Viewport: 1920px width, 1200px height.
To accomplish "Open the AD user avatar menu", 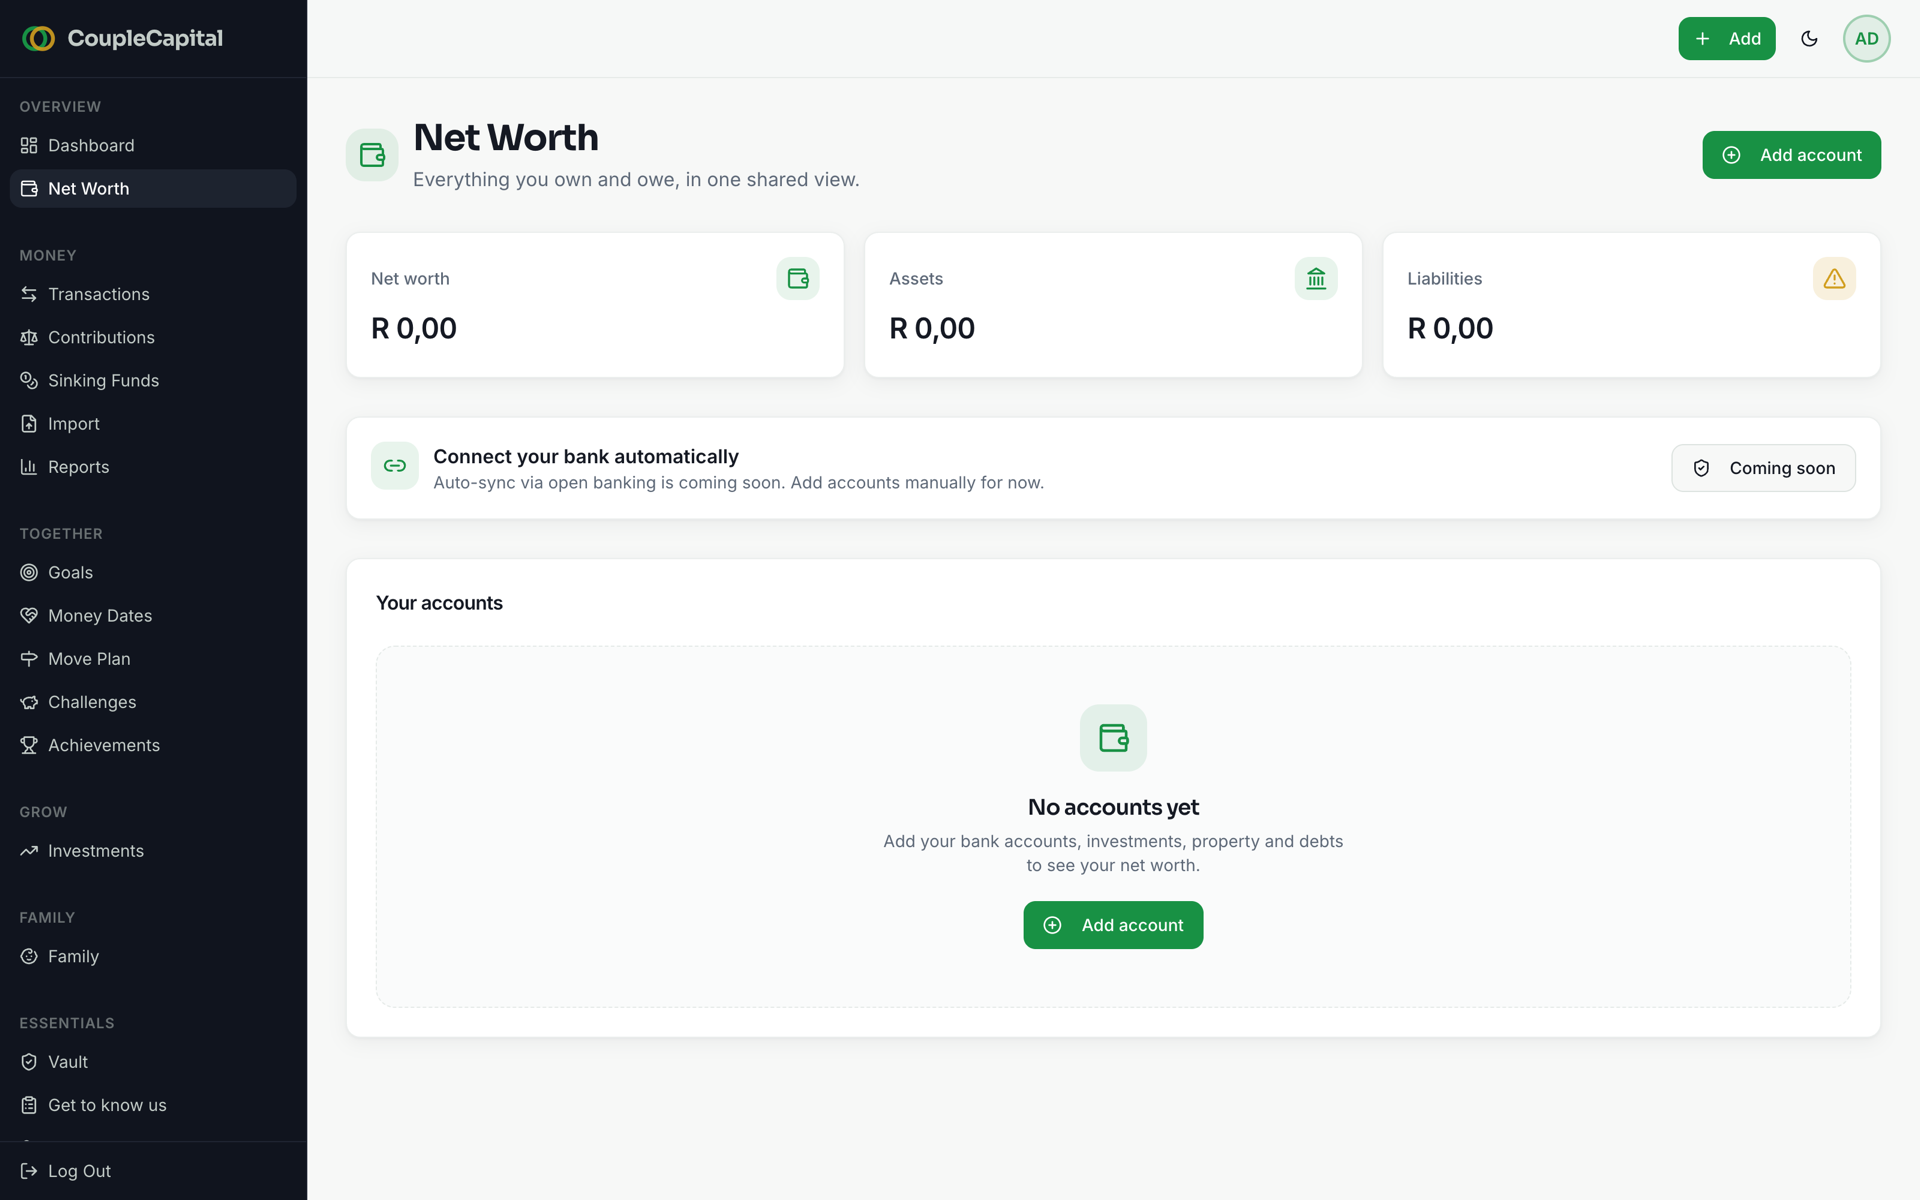I will 1866,39.
